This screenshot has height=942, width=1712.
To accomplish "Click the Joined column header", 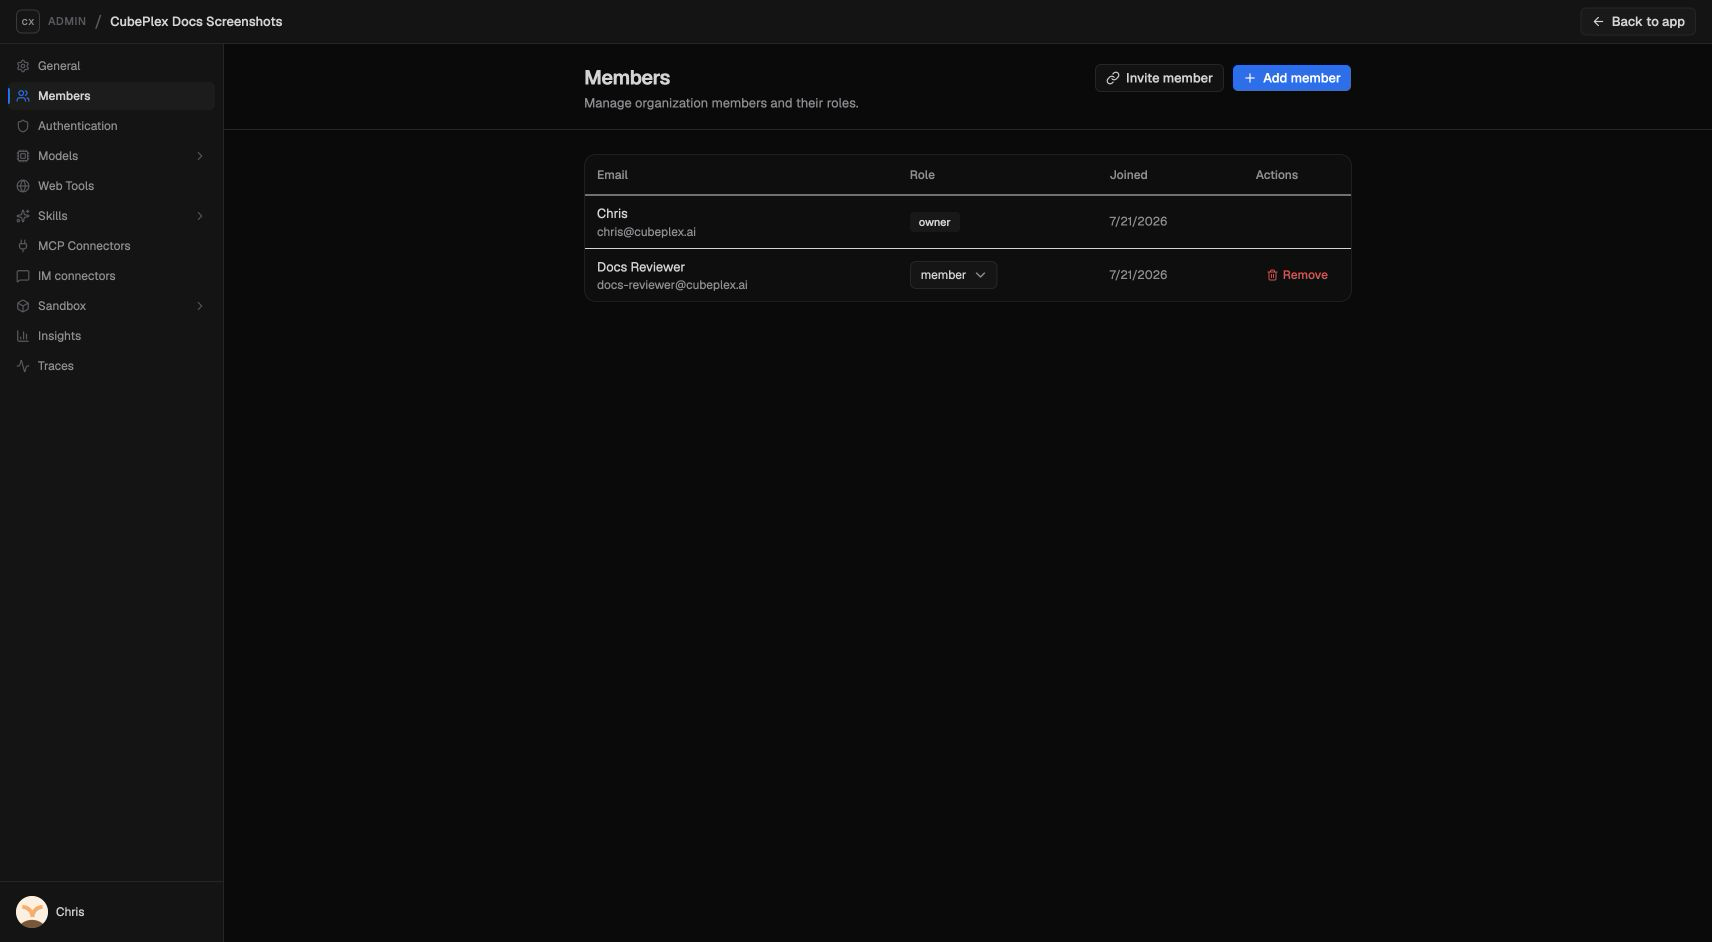I will (x=1128, y=175).
